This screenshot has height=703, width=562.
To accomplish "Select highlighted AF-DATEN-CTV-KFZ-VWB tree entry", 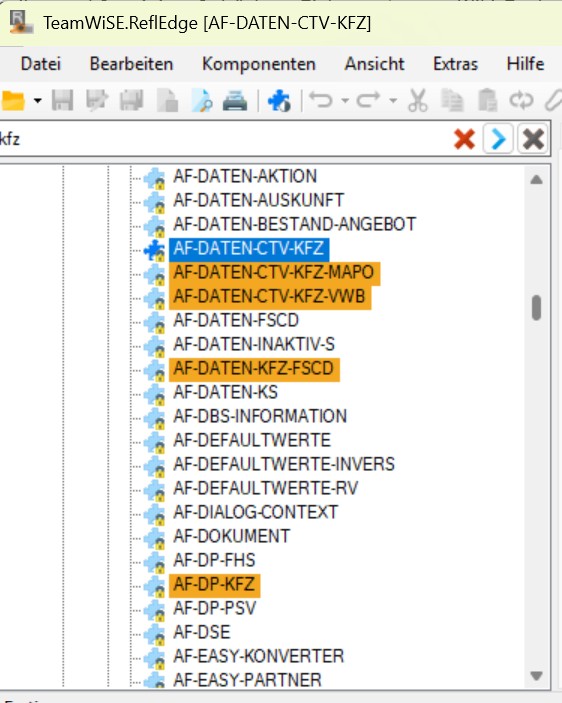I will (270, 297).
